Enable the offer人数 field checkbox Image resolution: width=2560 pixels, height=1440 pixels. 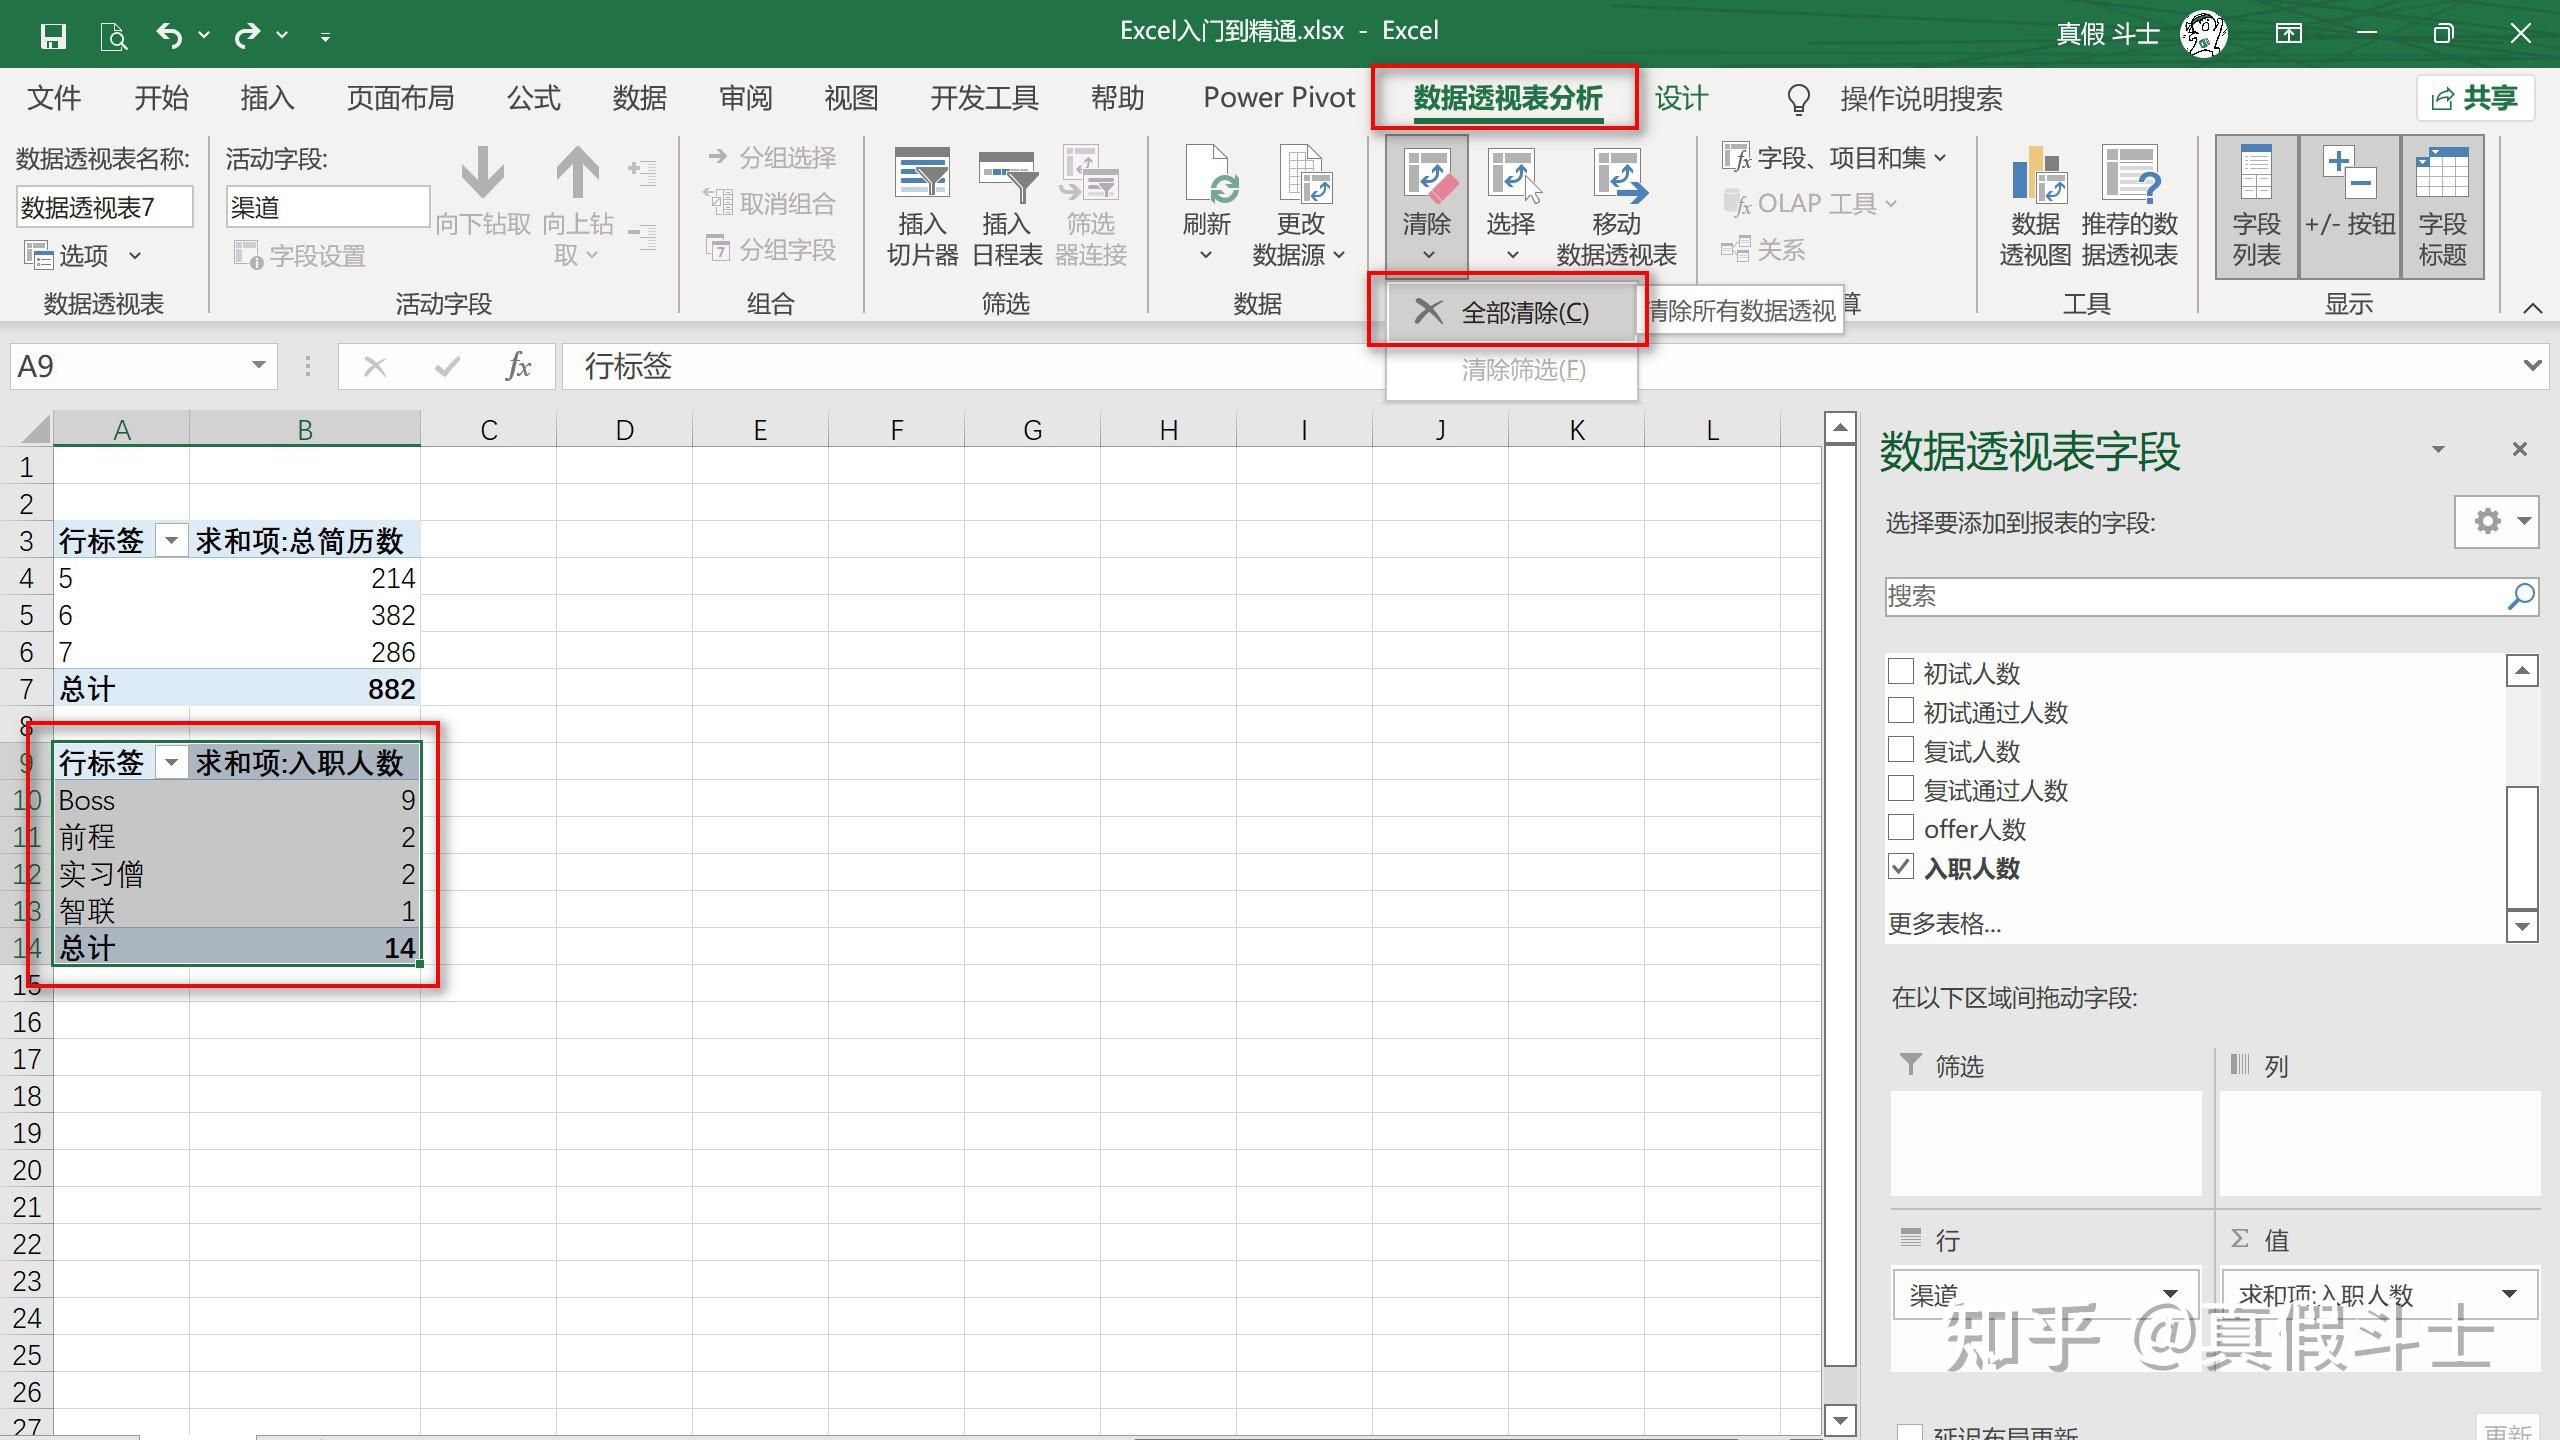click(1901, 828)
